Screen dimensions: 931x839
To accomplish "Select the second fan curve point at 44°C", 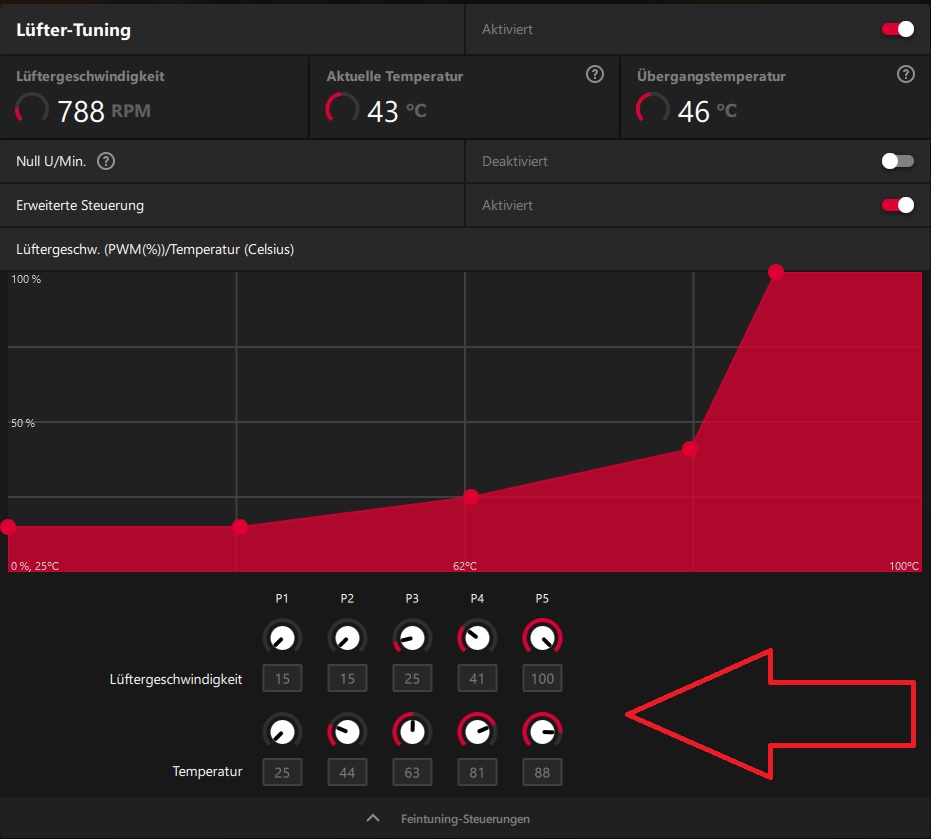I will click(240, 527).
